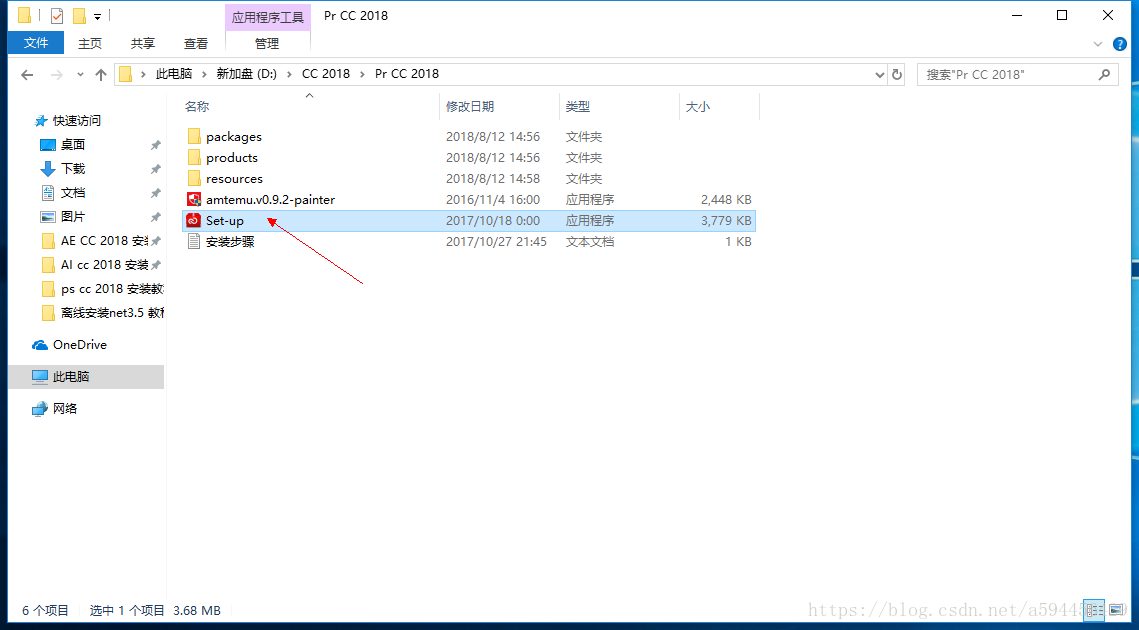This screenshot has height=630, width=1139.
Task: Open address bar history dropdown
Action: pos(880,74)
